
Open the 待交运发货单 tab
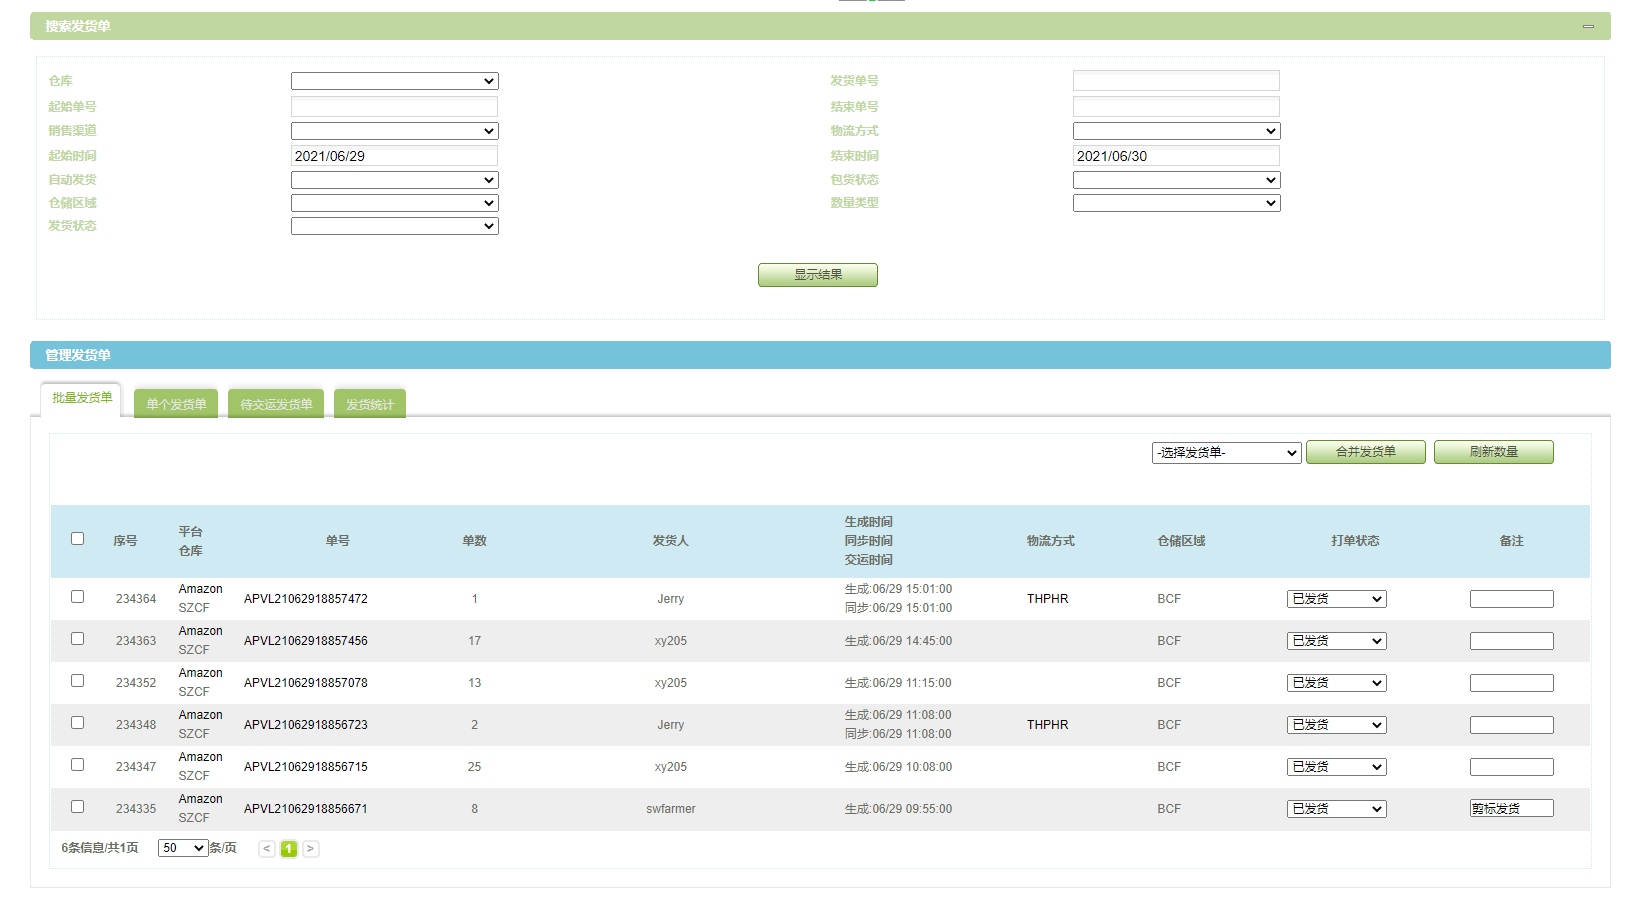[x=276, y=404]
